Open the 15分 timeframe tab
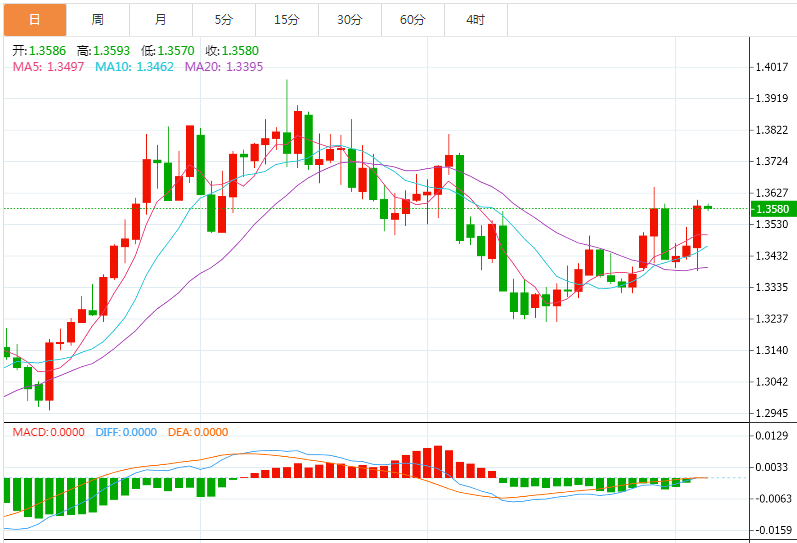This screenshot has height=543, width=797. 287,20
